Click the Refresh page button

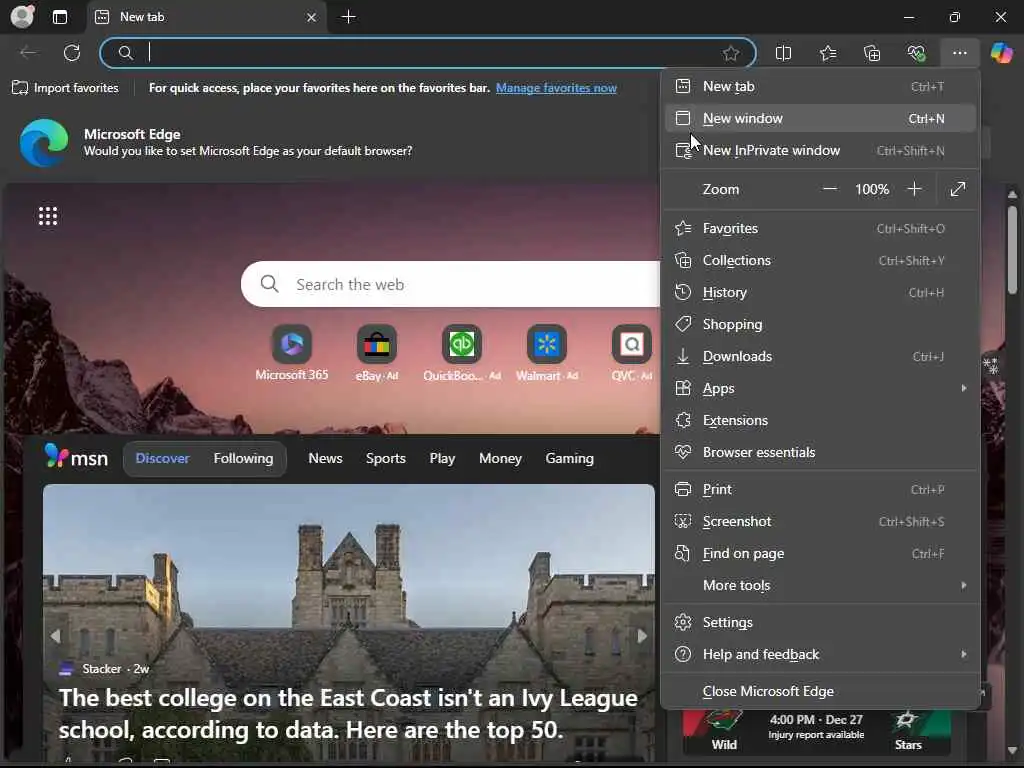click(x=72, y=53)
